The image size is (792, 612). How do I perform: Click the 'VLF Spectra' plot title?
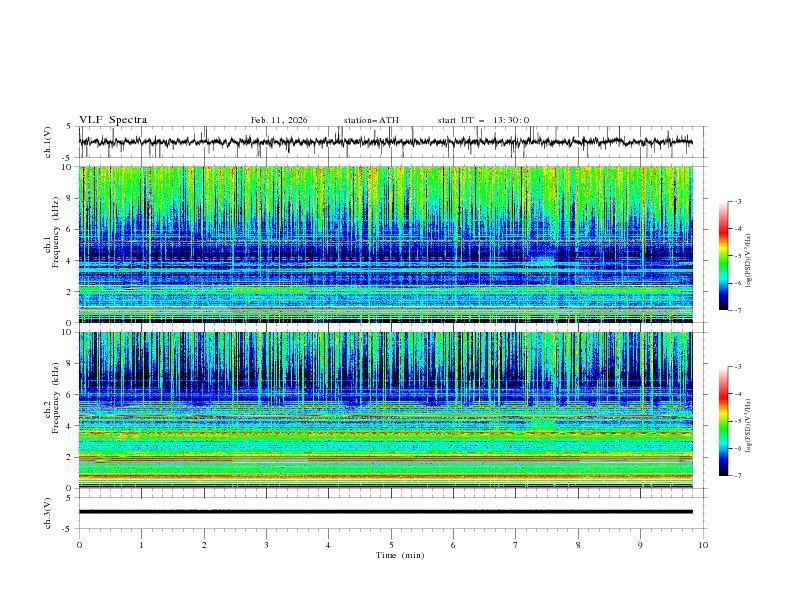[x=113, y=120]
